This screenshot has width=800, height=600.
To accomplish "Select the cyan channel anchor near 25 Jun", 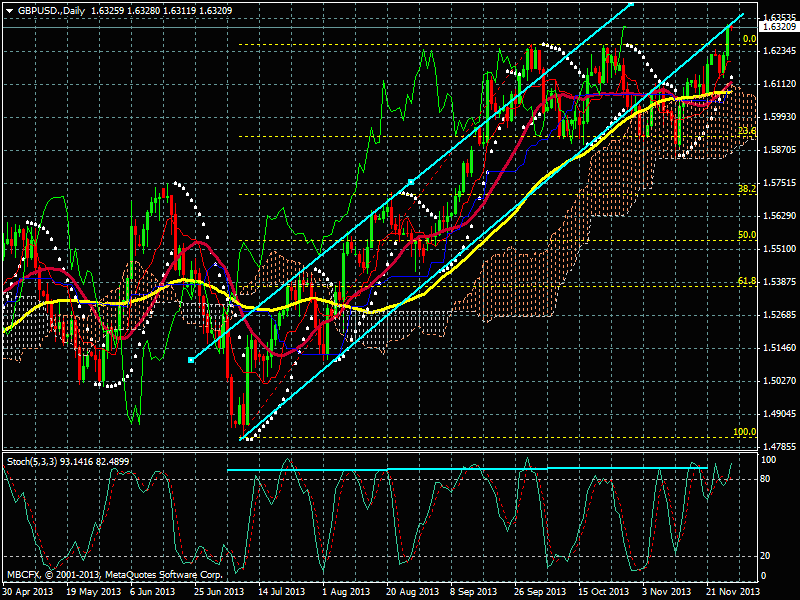I will click(x=191, y=360).
